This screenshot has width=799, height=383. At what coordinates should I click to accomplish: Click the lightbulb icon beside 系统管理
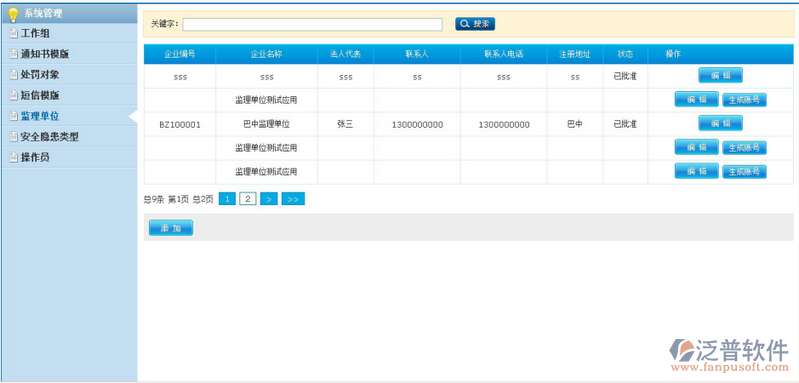(13, 14)
